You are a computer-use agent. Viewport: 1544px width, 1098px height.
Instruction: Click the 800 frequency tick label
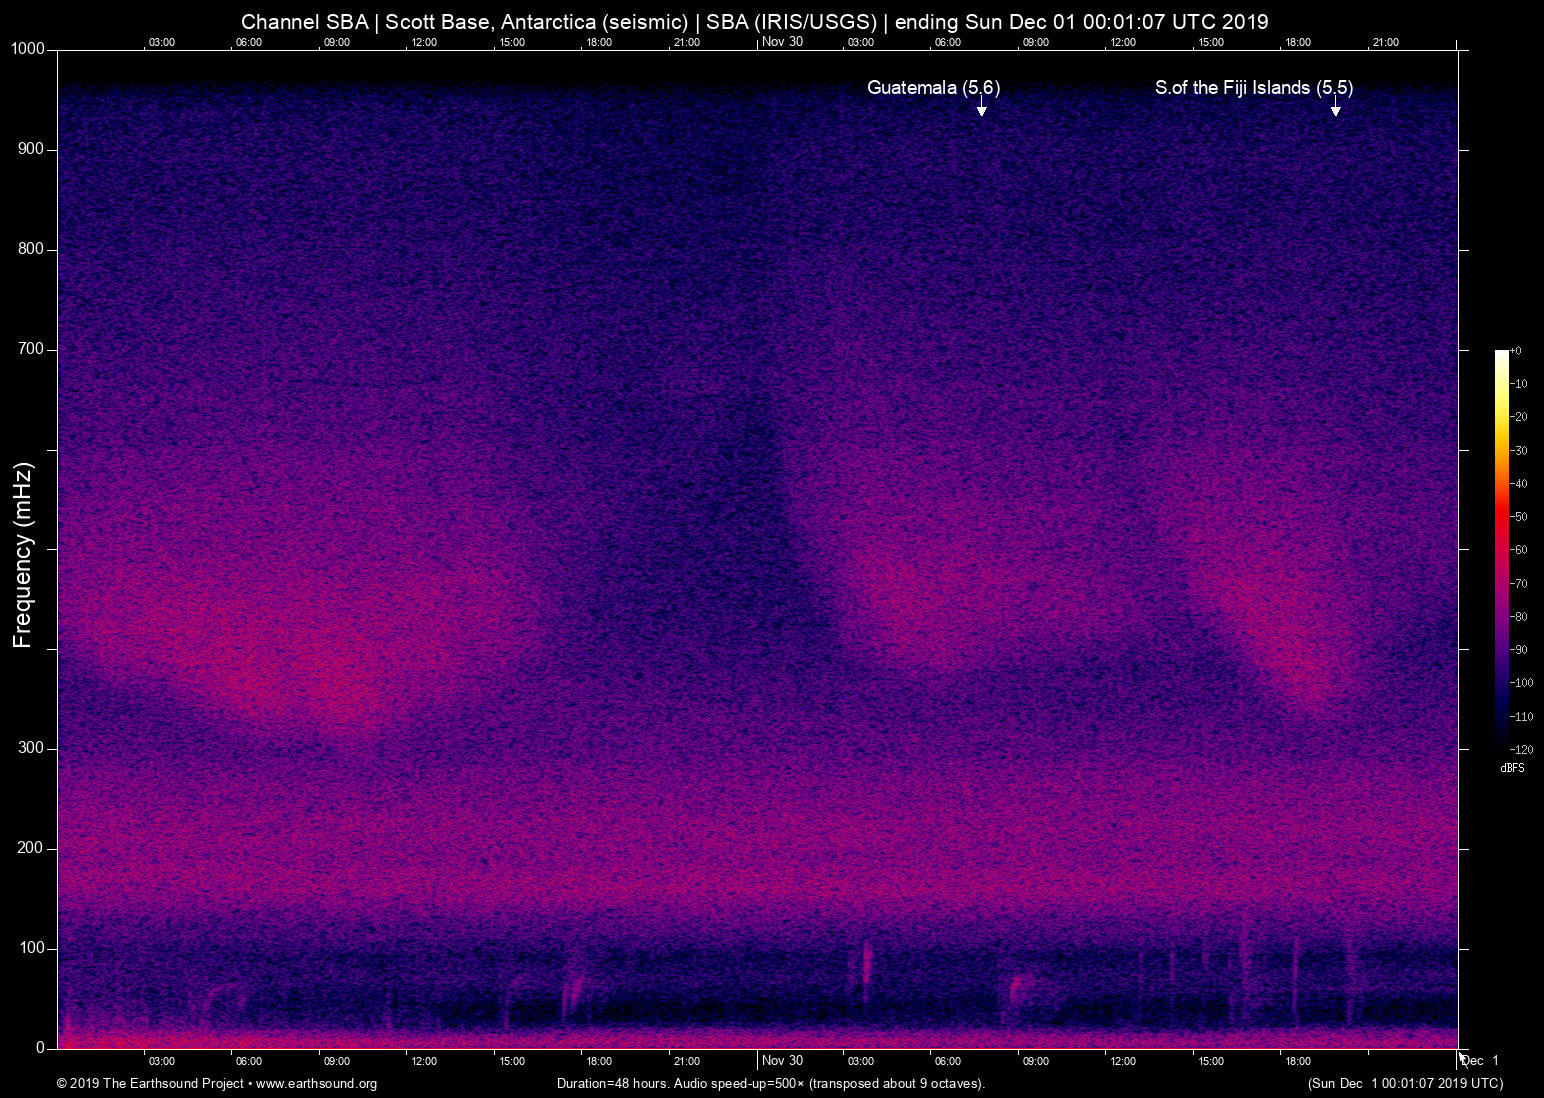tap(31, 249)
